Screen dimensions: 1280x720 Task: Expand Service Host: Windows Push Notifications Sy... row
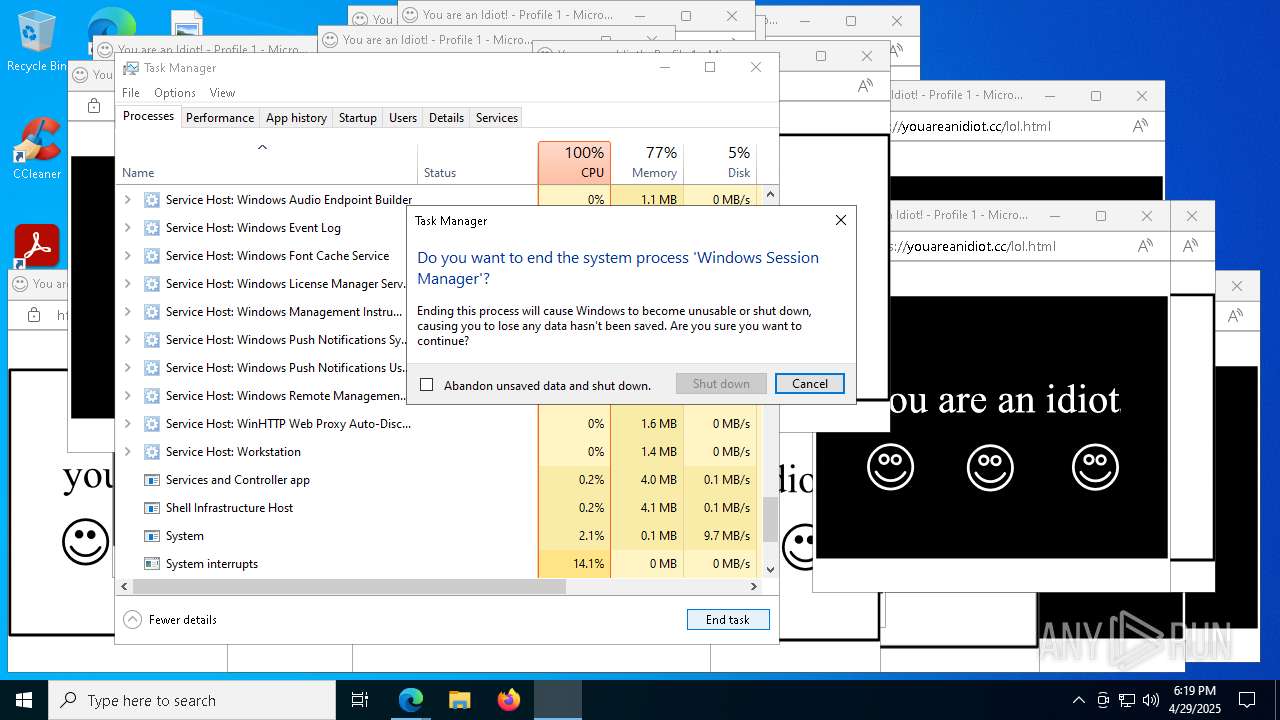pyautogui.click(x=127, y=340)
